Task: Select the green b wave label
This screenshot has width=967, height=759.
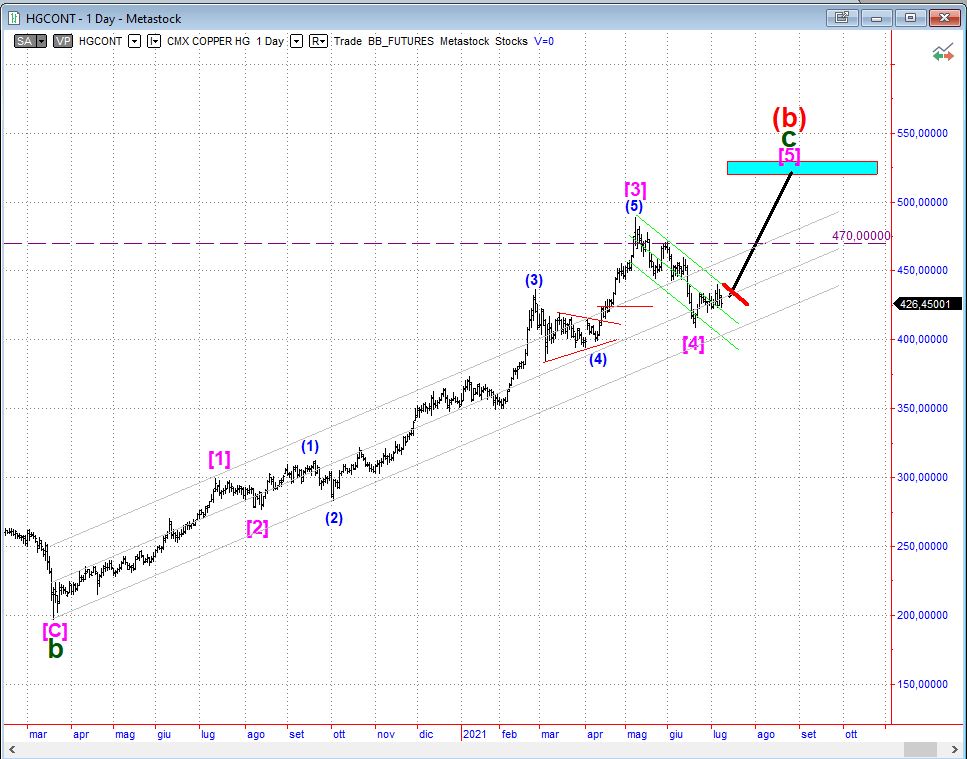Action: pos(56,649)
